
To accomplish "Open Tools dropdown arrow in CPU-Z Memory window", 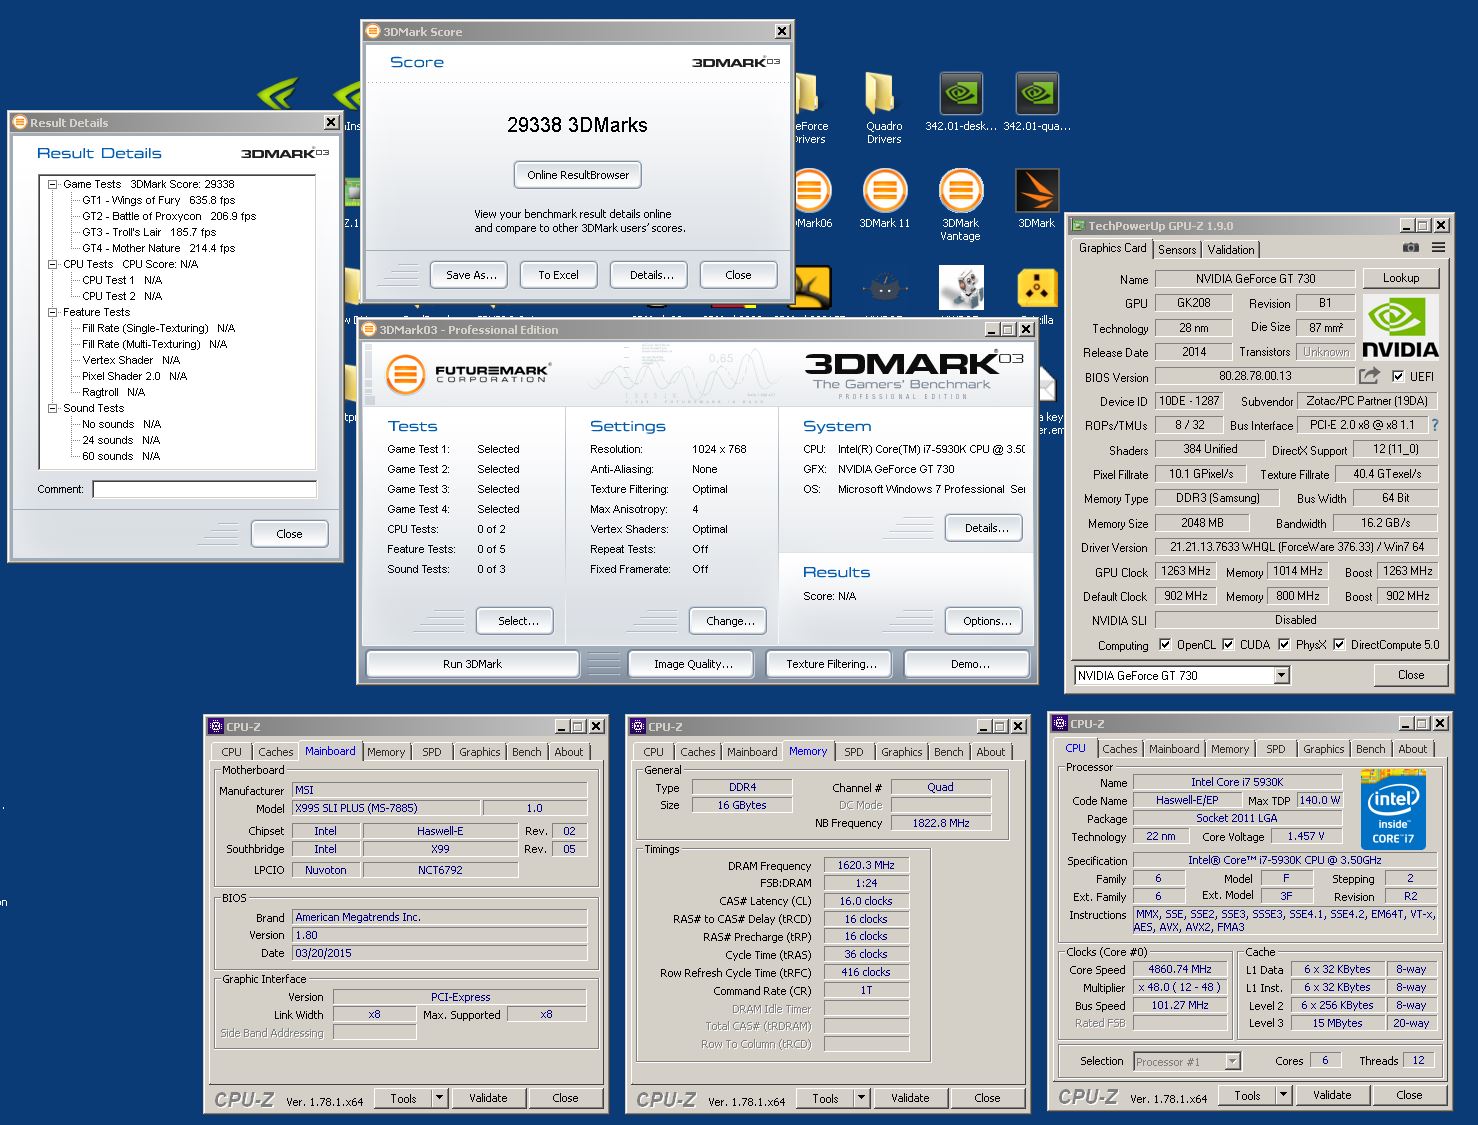I will 860,1098.
